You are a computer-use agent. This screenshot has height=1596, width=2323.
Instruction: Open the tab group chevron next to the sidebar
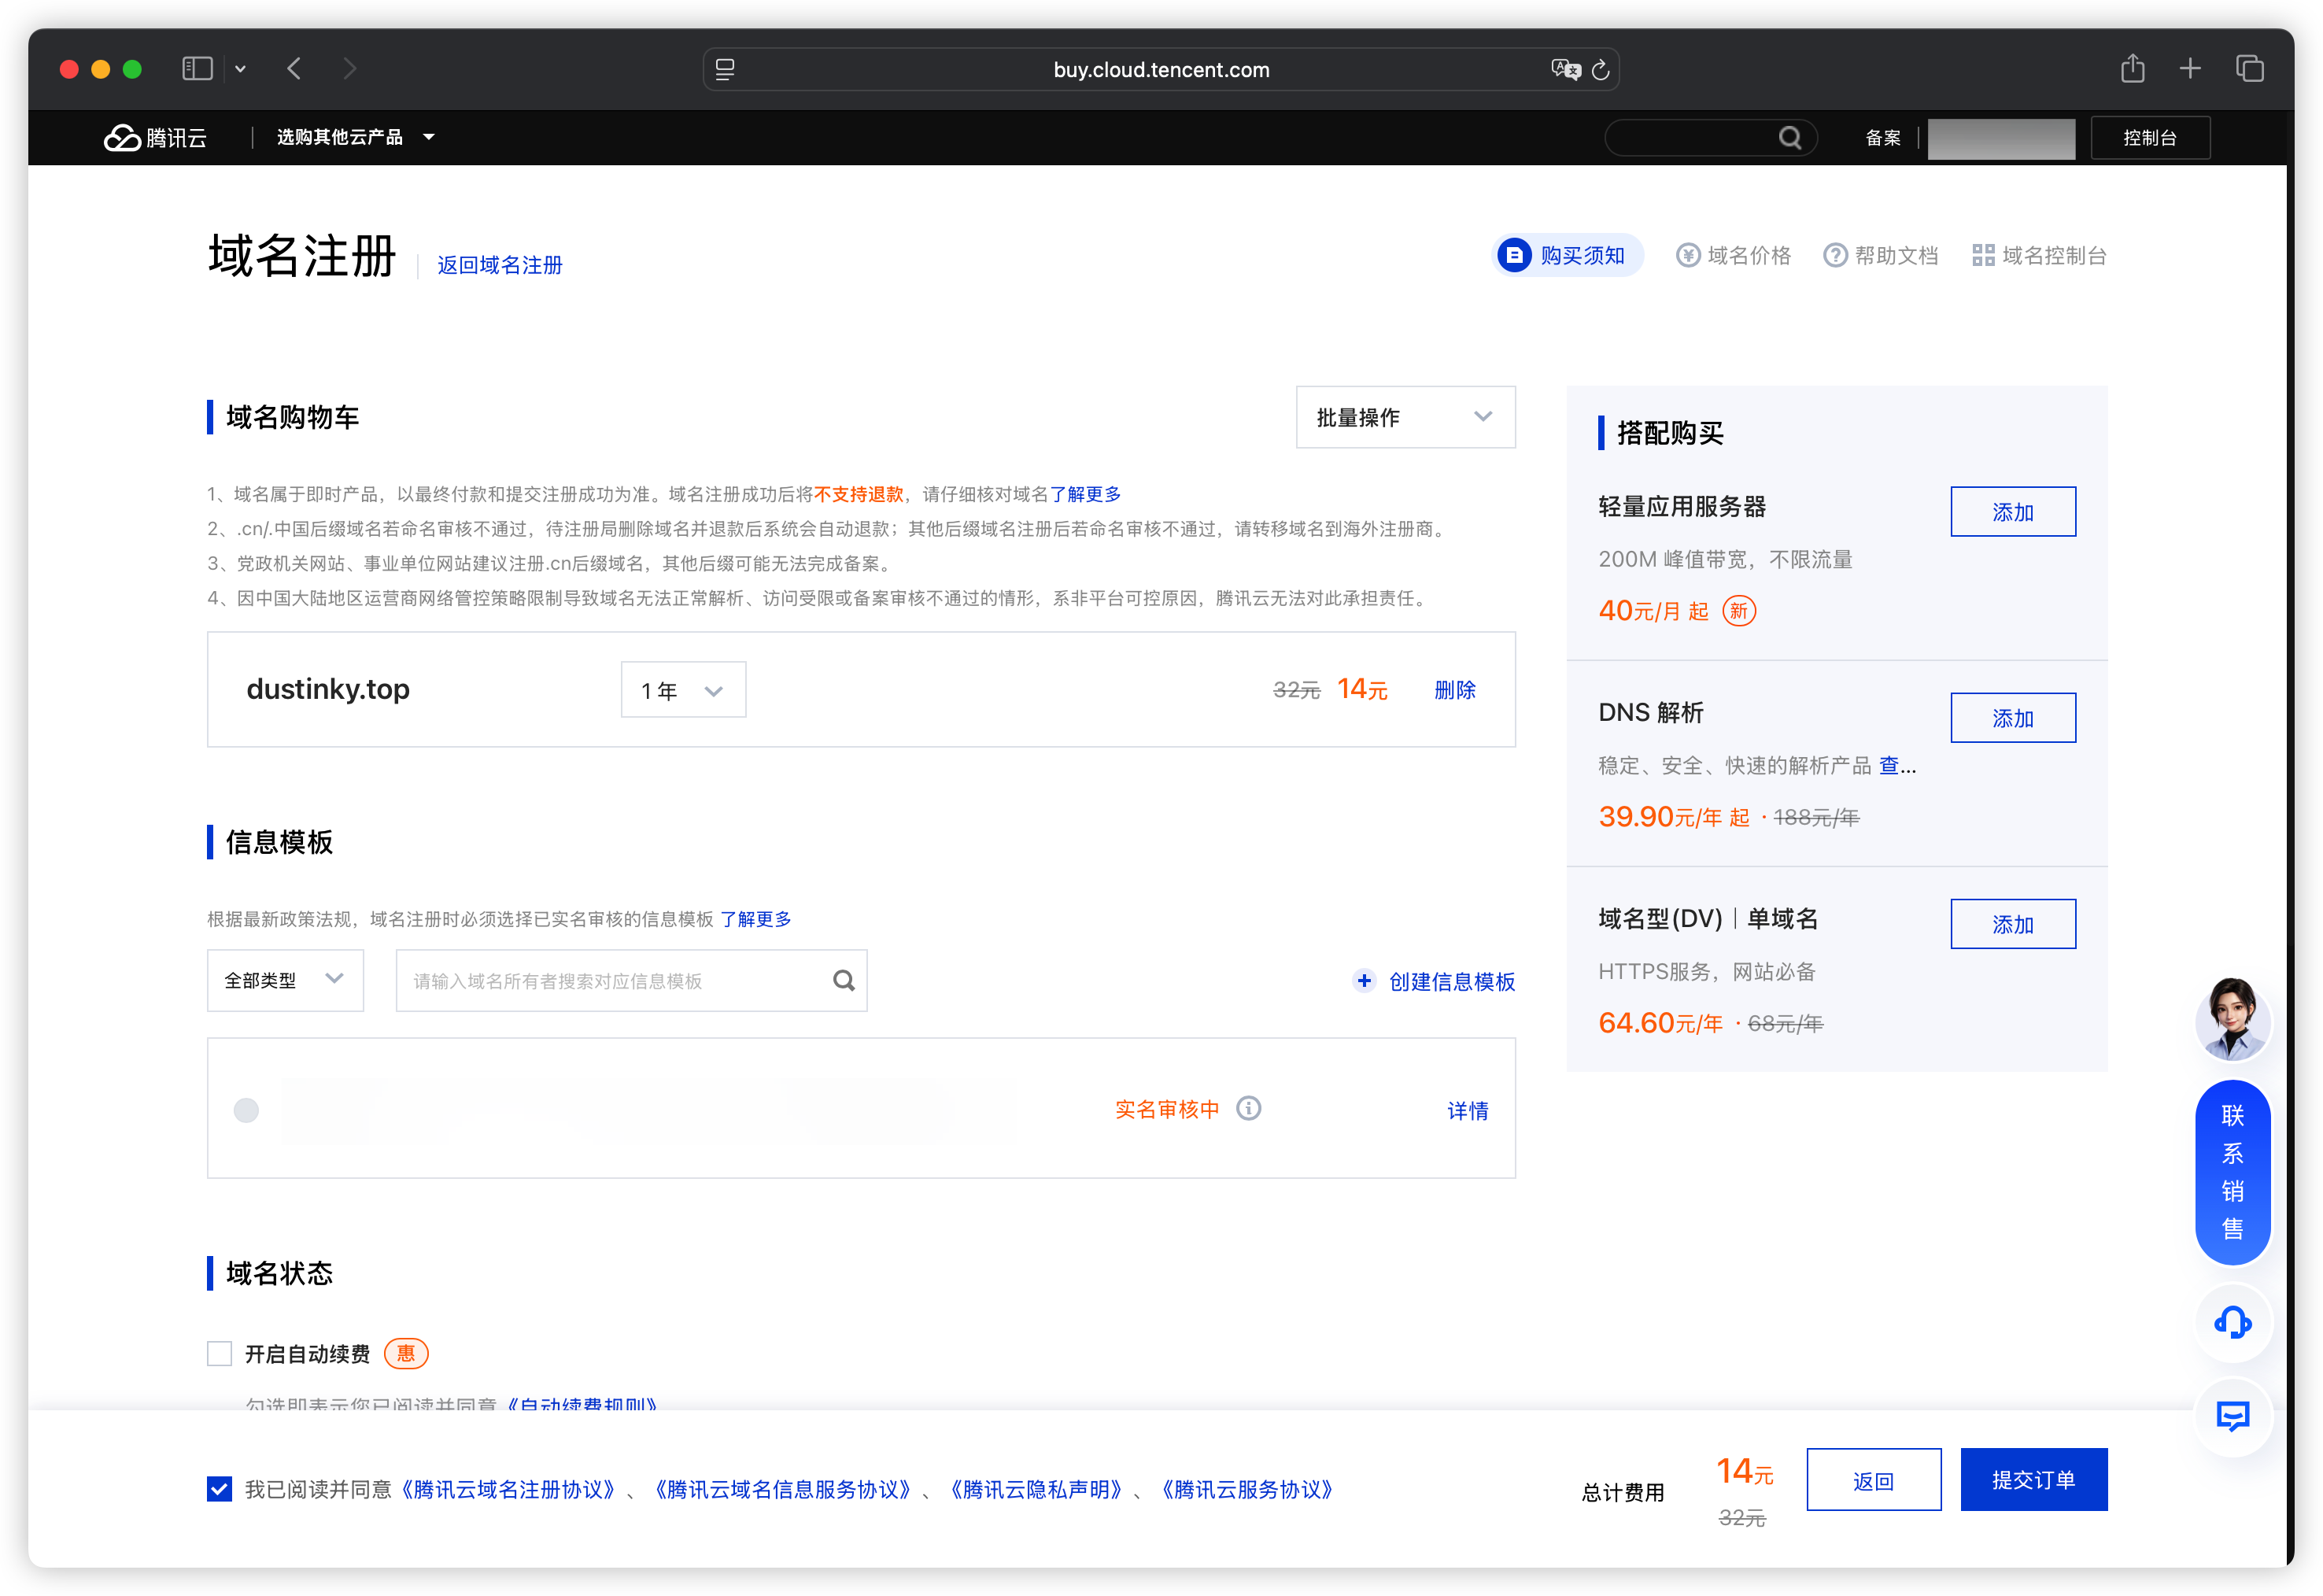tap(240, 69)
